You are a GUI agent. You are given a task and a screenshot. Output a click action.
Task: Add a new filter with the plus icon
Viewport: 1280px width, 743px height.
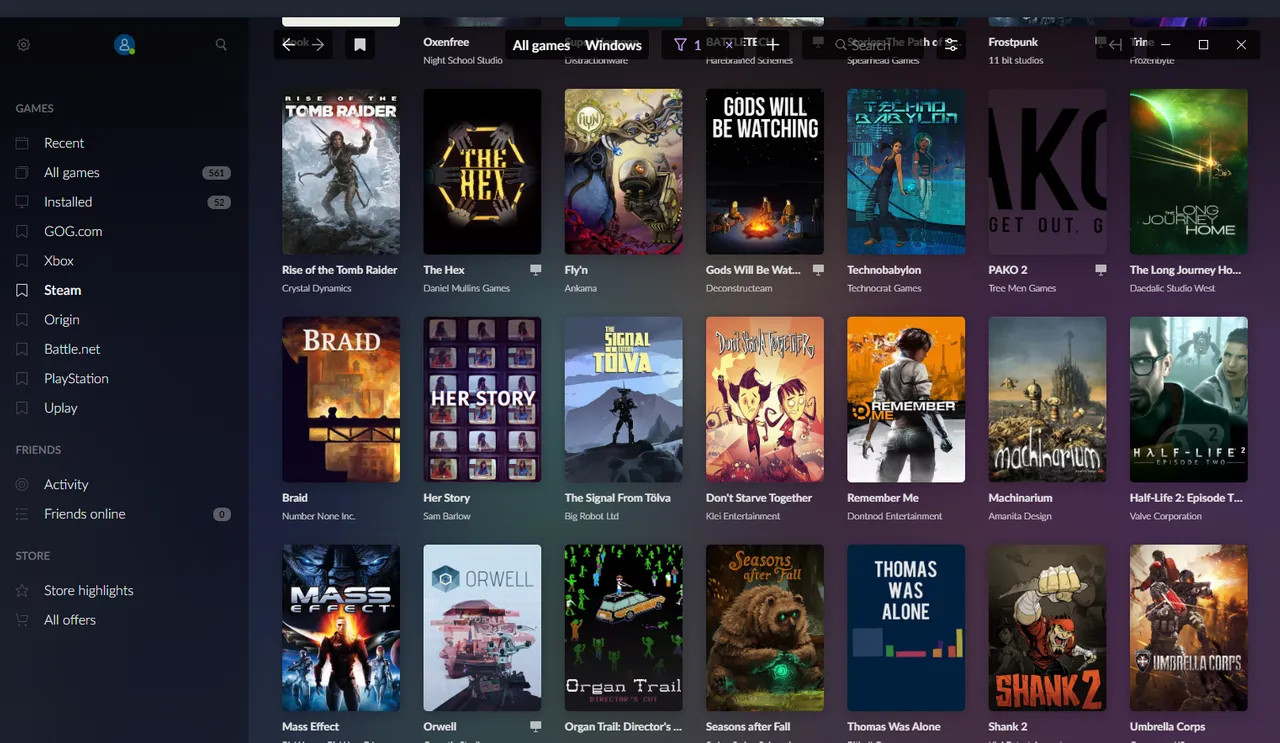pos(772,45)
